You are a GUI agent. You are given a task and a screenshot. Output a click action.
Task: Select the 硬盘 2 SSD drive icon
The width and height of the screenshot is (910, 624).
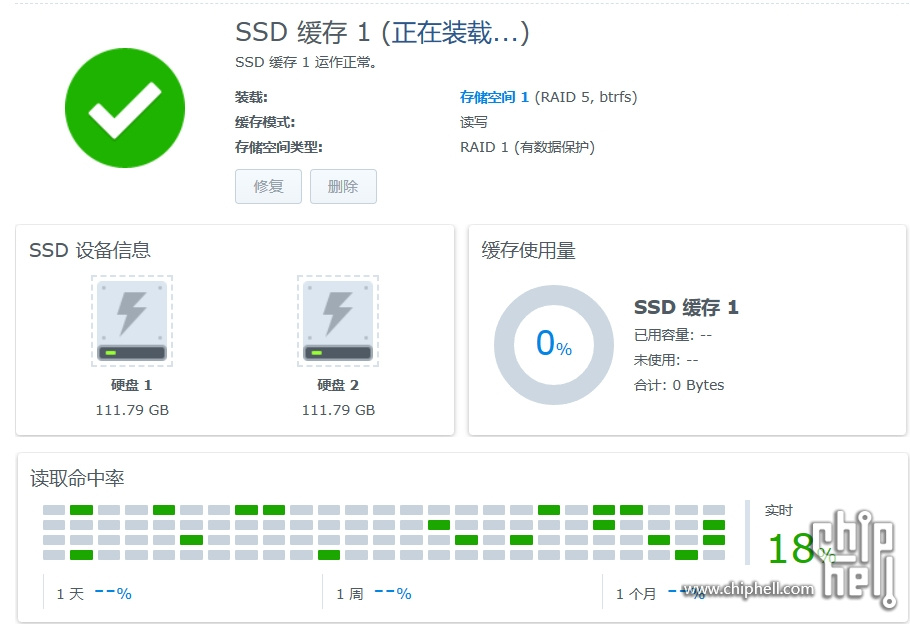point(338,321)
